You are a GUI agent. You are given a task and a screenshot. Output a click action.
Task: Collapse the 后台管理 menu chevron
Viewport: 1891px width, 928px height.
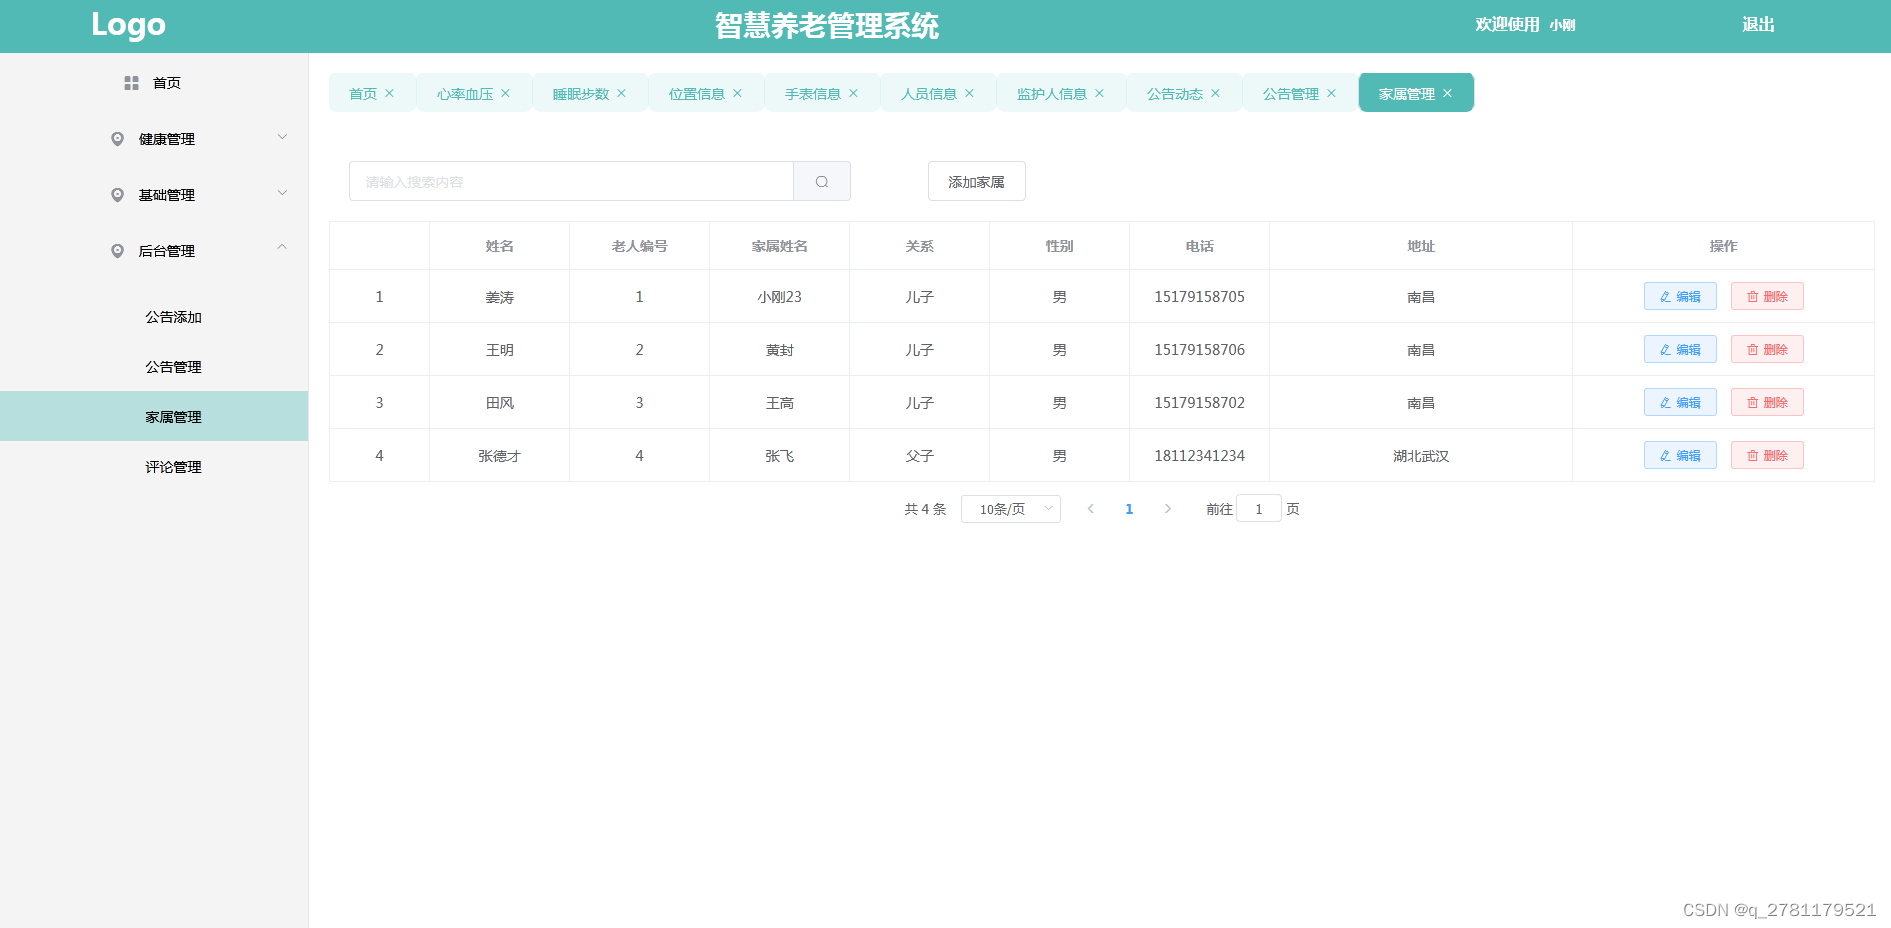click(282, 247)
